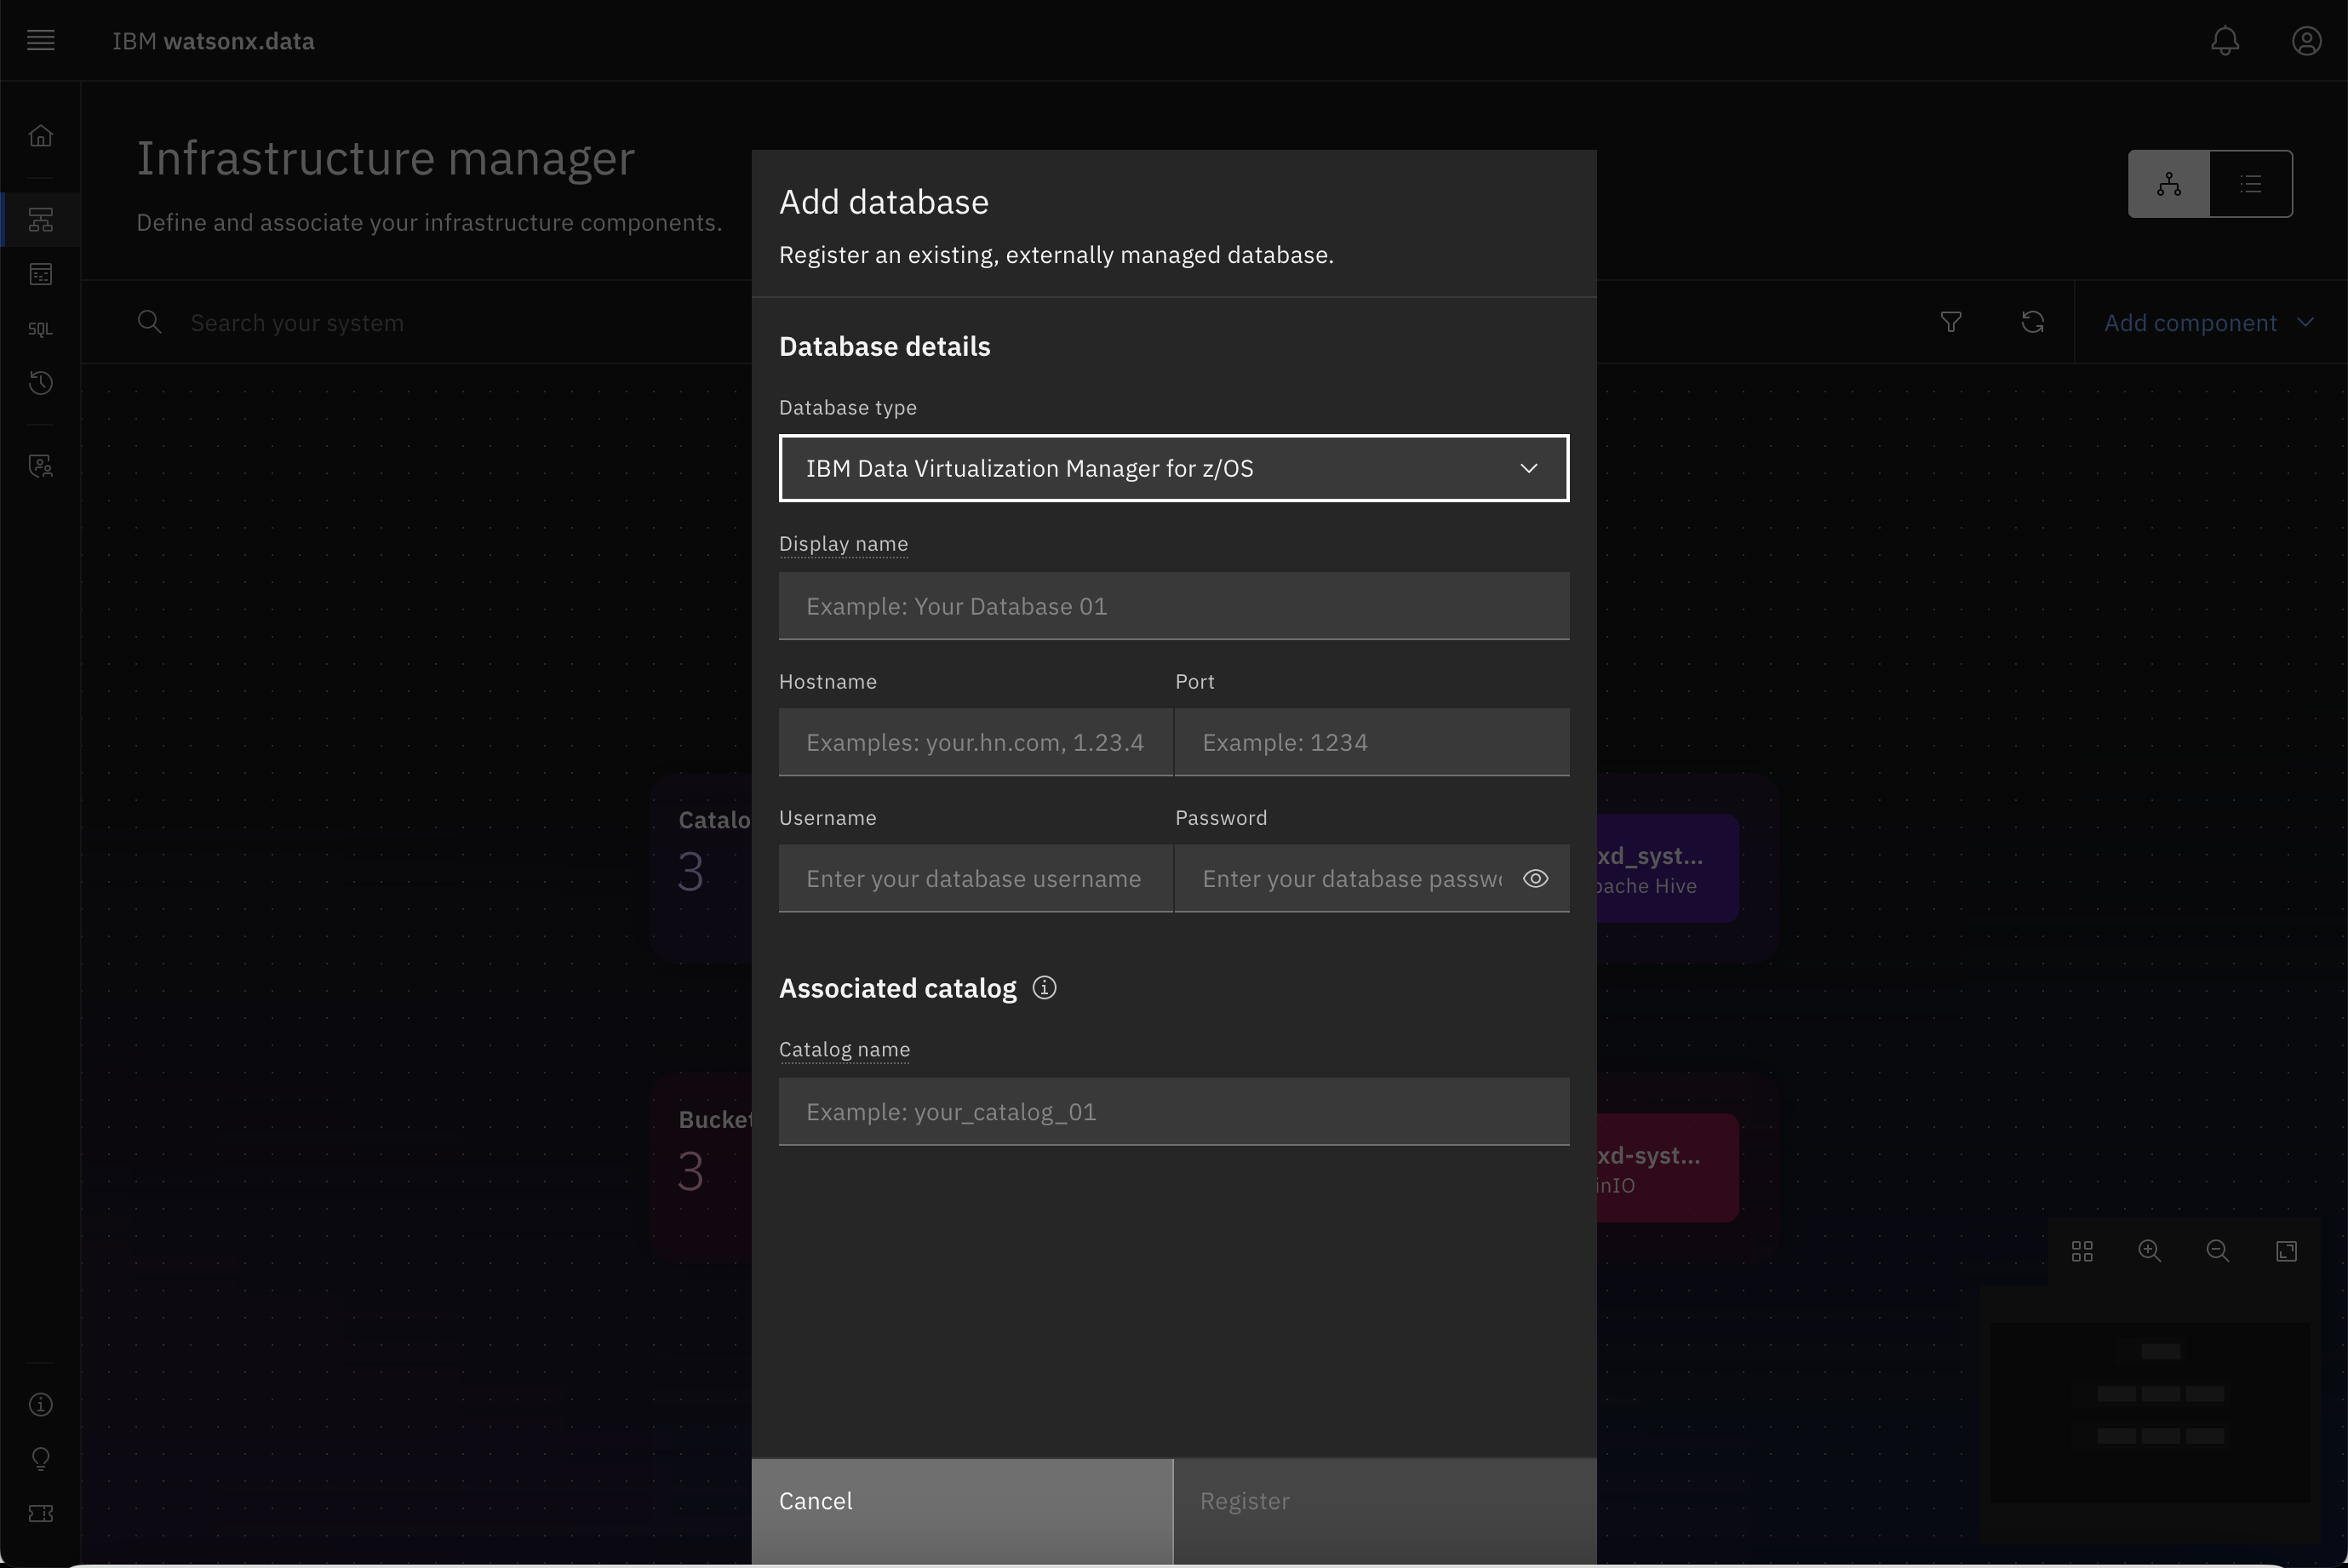Viewport: 2348px width, 1568px height.
Task: Zoom in on the canvas
Action: point(2149,1251)
